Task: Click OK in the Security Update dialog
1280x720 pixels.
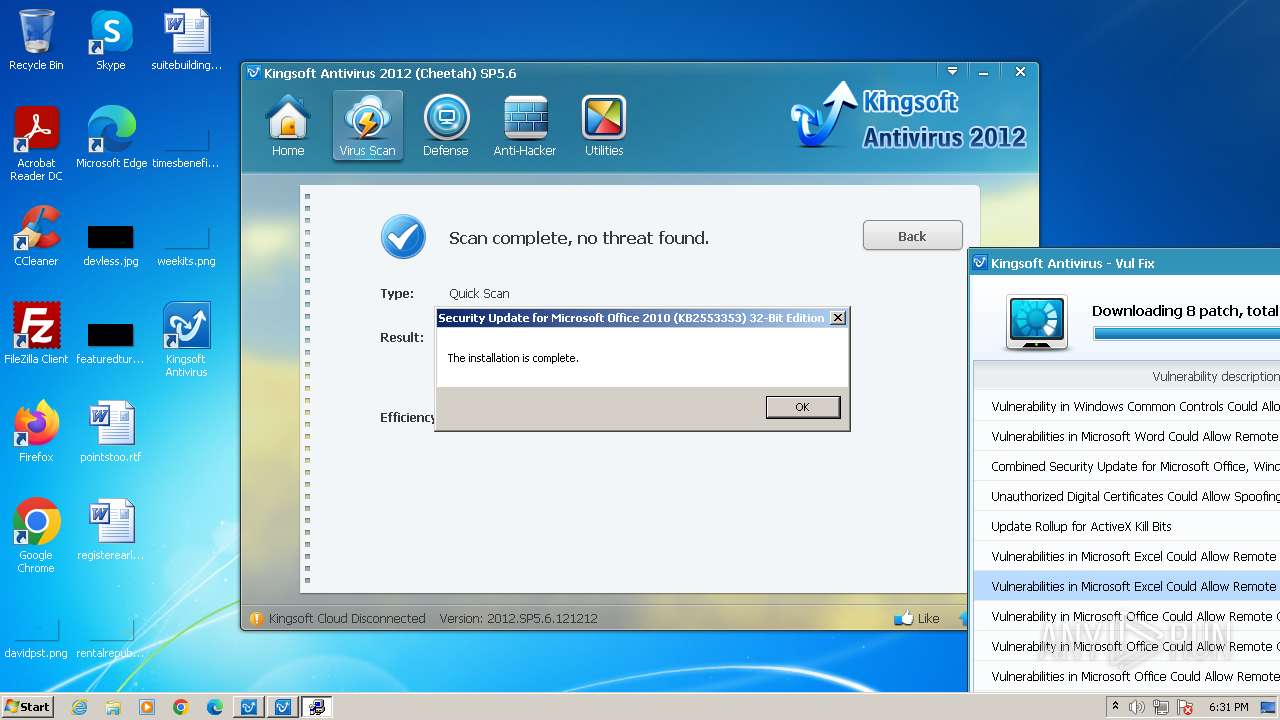Action: [x=802, y=407]
